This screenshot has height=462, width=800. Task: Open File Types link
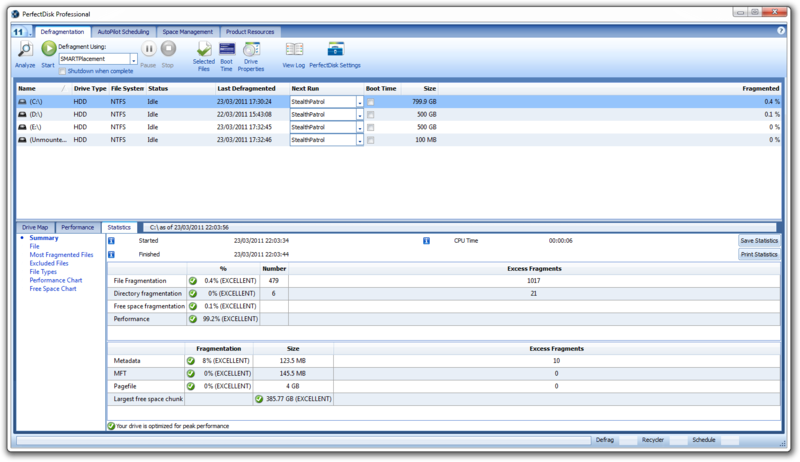pyautogui.click(x=43, y=272)
